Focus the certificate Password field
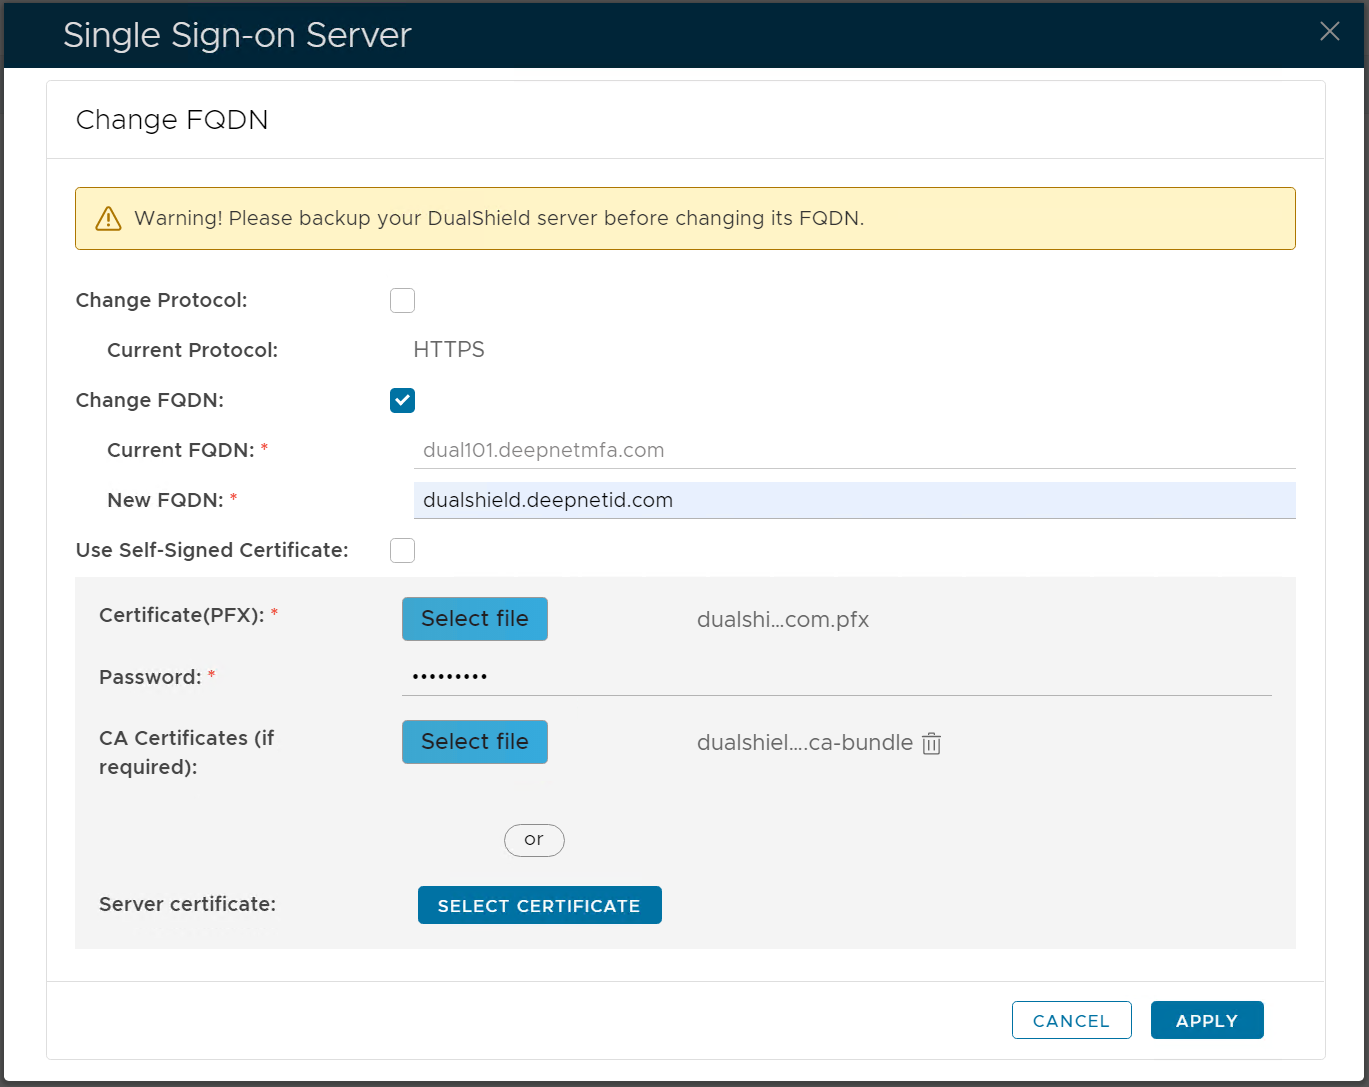The width and height of the screenshot is (1369, 1087). click(836, 677)
